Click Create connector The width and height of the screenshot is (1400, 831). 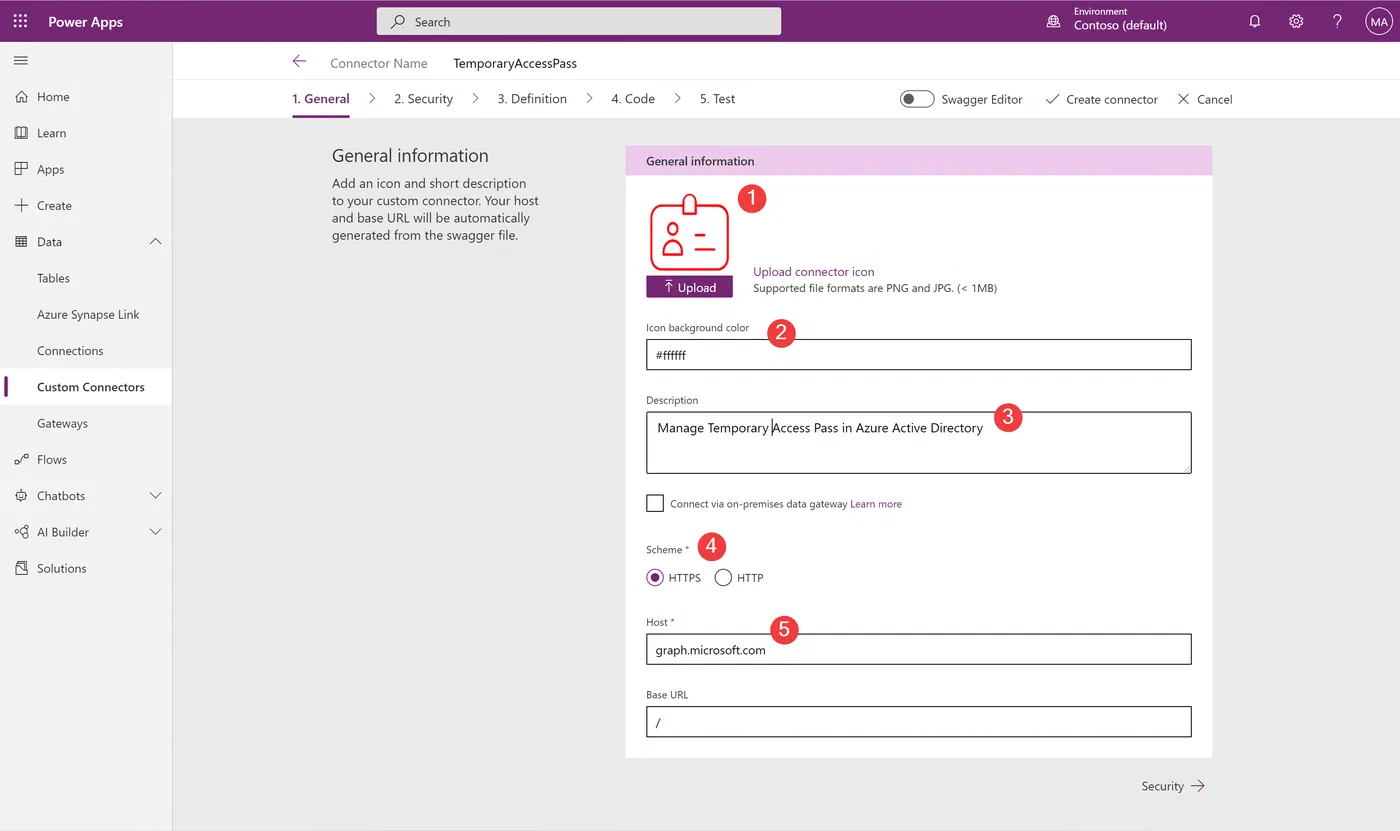pyautogui.click(x=1101, y=99)
